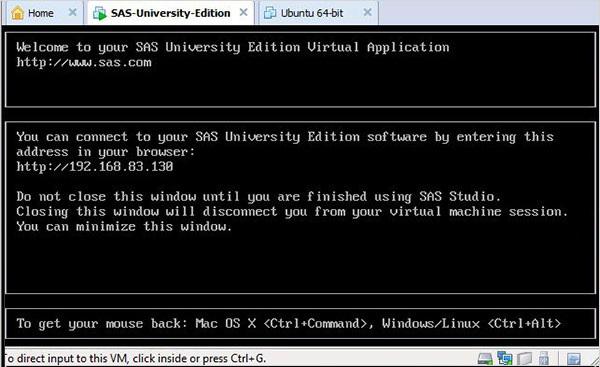The height and width of the screenshot is (367, 600).
Task: Click 'You can minimize this window.' line
Action: tap(124, 227)
